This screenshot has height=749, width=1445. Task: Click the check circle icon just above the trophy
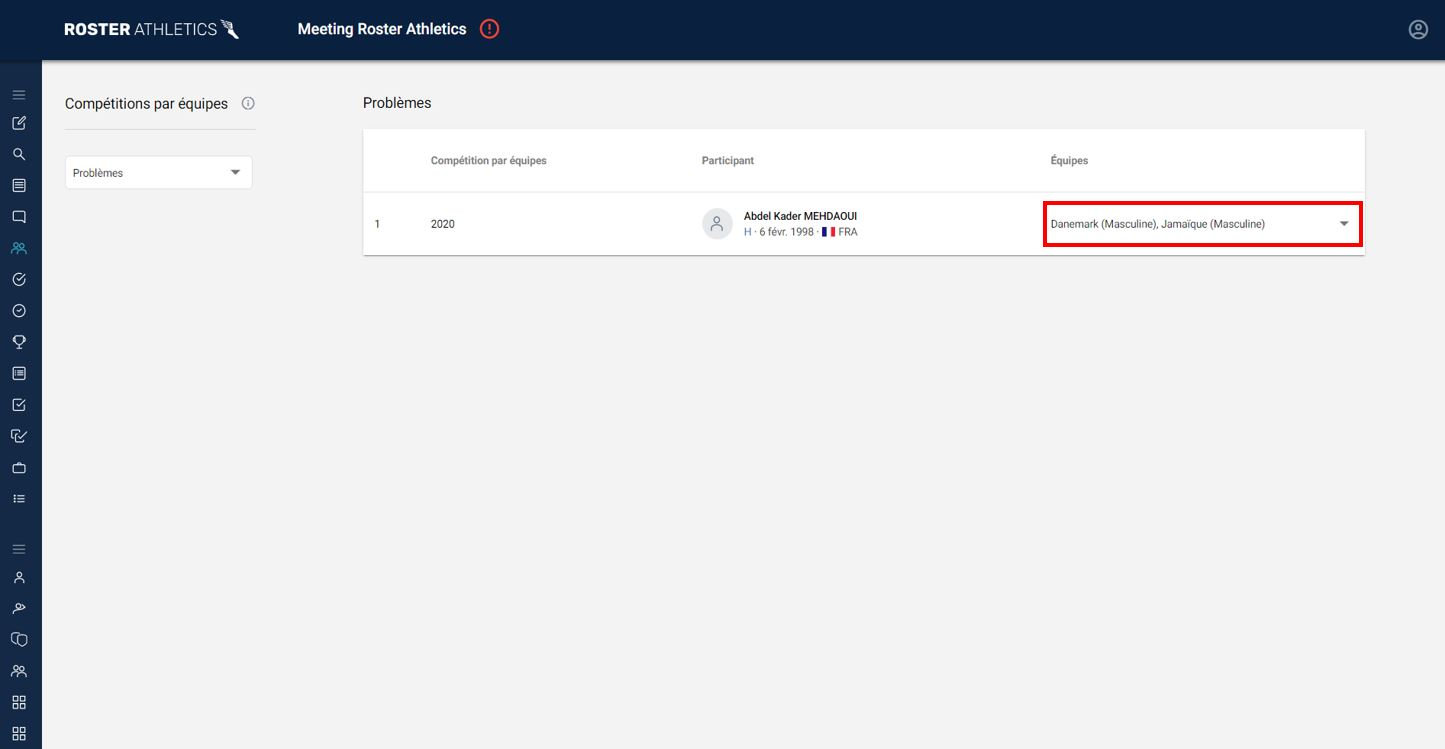(x=19, y=311)
